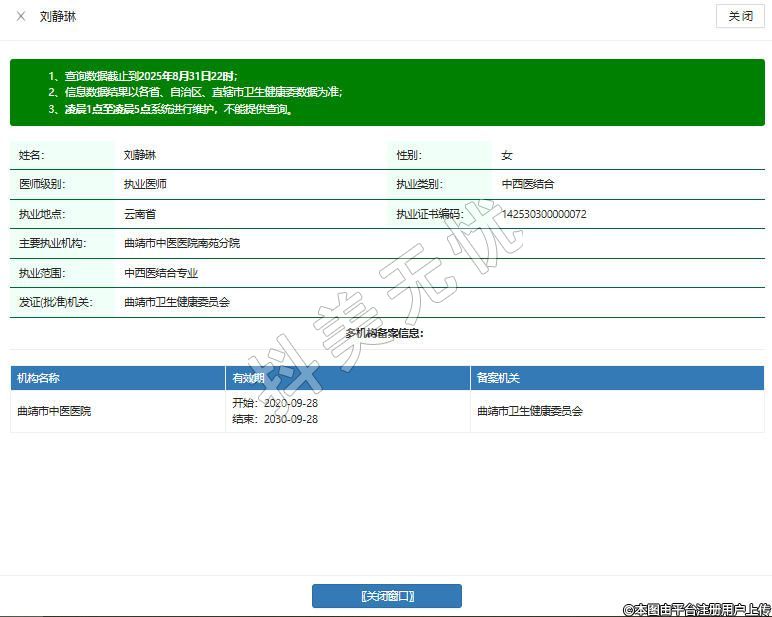Screen dimensions: 772x617
Task: Select the 有效期 column header
Action: (249, 378)
